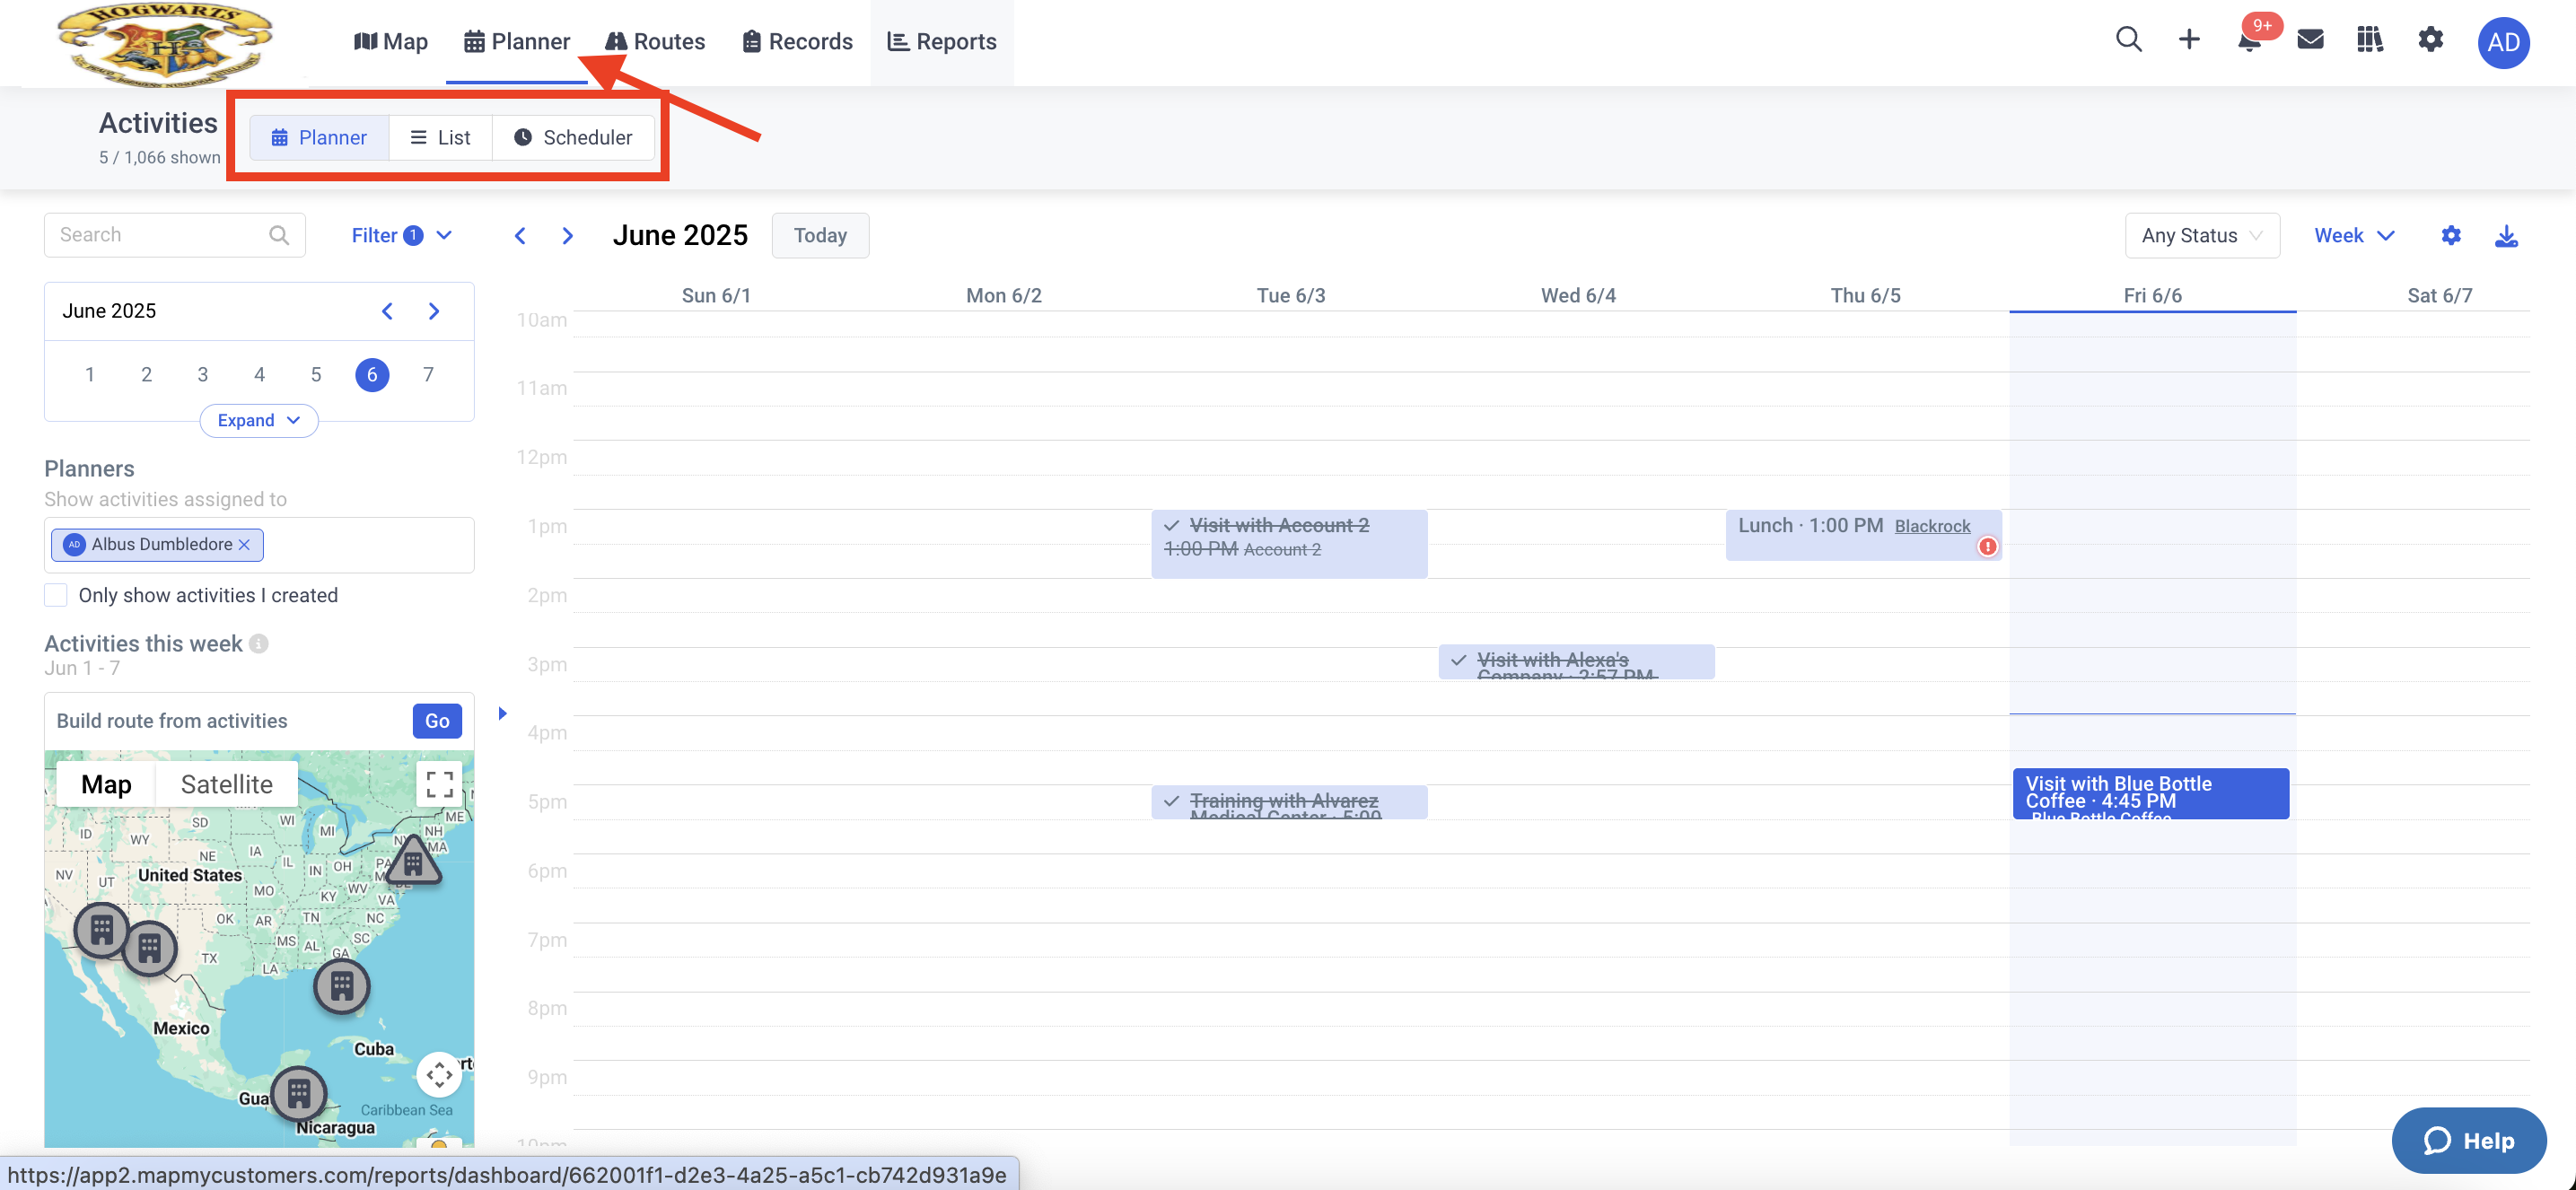Open the settings gear in top bar
The height and width of the screenshot is (1190, 2576).
coord(2431,40)
